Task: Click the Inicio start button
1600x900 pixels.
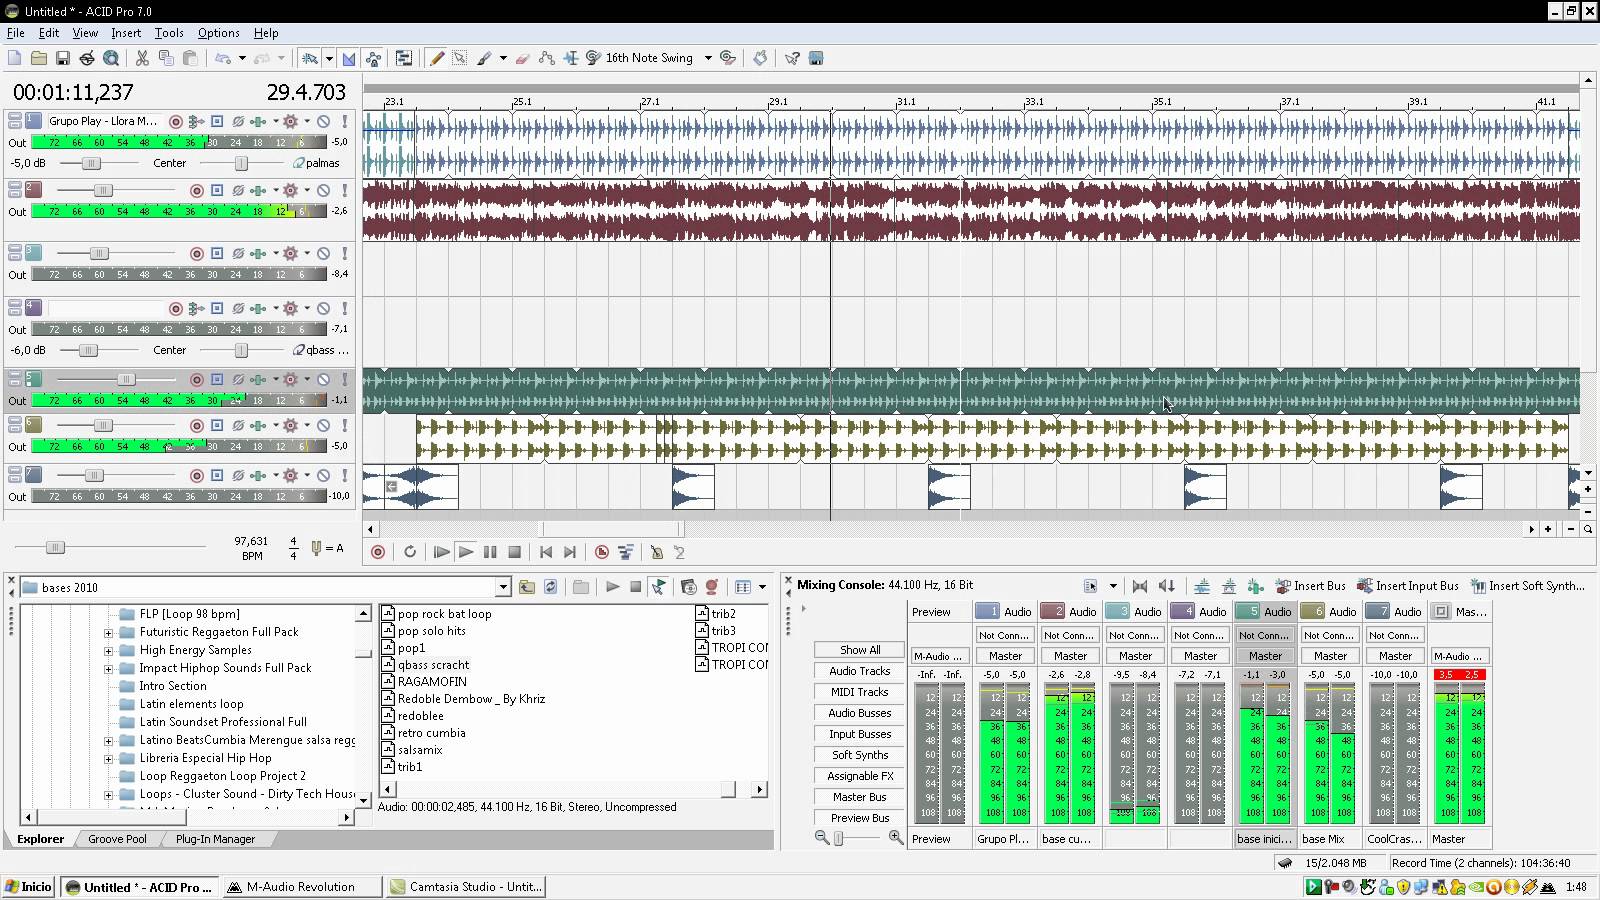Action: [28, 887]
